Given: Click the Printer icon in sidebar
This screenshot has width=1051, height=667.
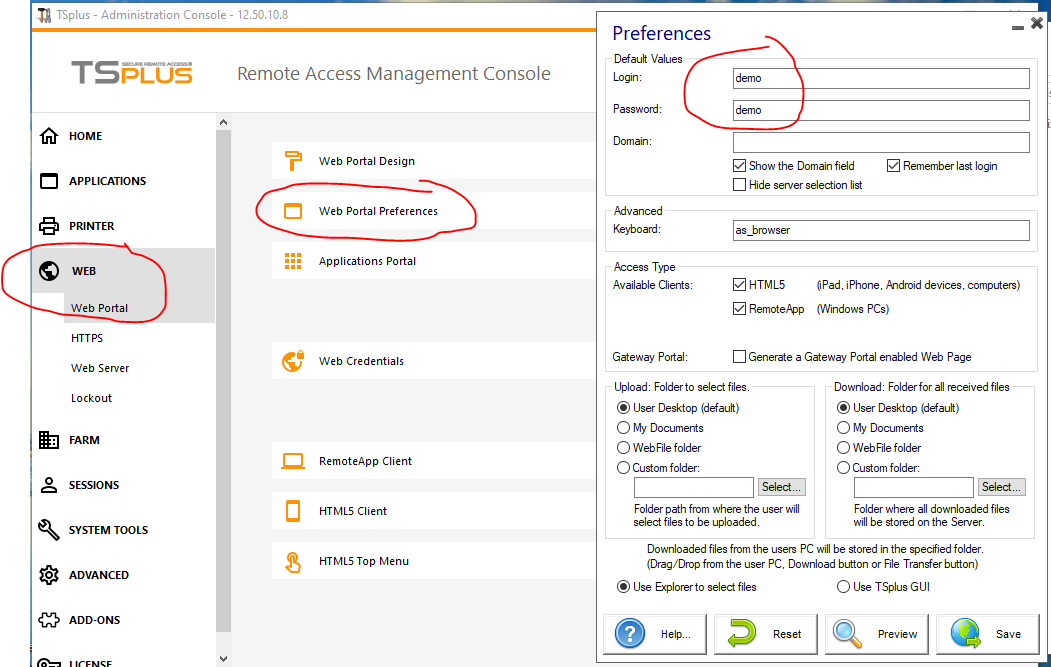Looking at the screenshot, I should [49, 226].
